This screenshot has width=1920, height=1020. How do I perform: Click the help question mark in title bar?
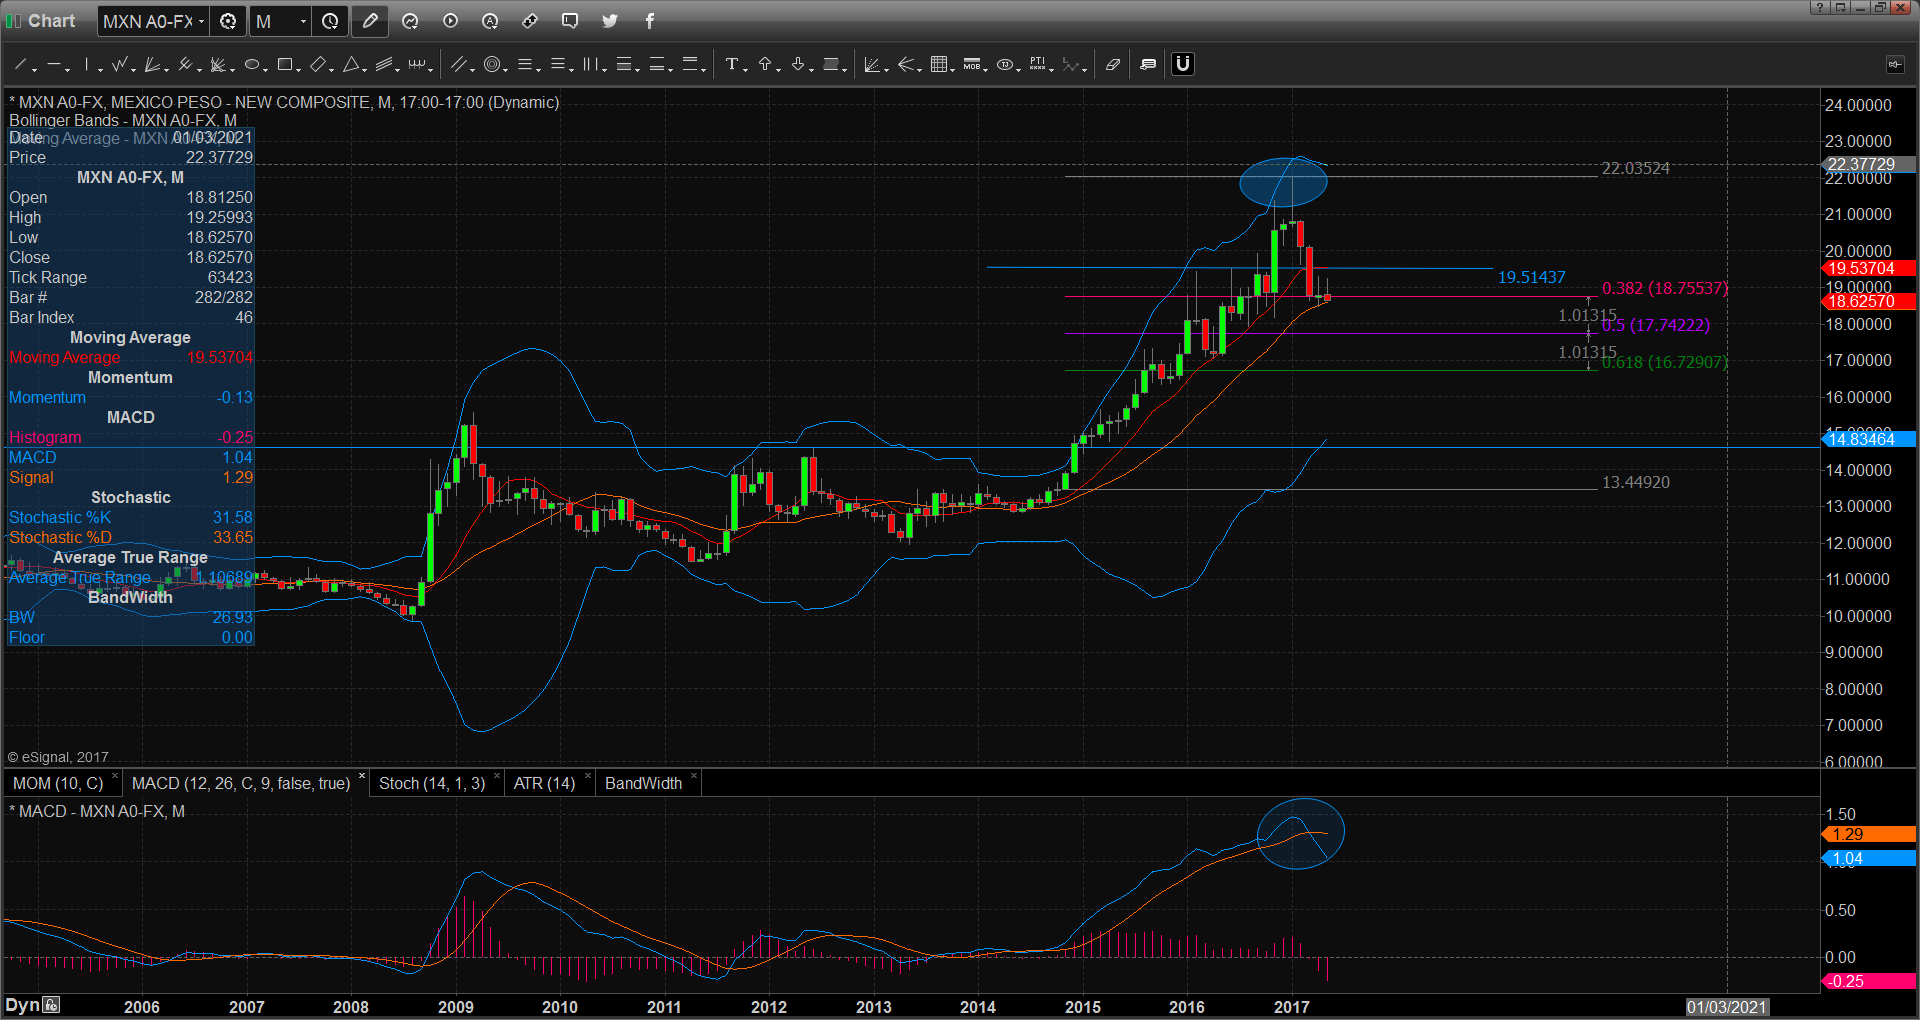(1821, 7)
